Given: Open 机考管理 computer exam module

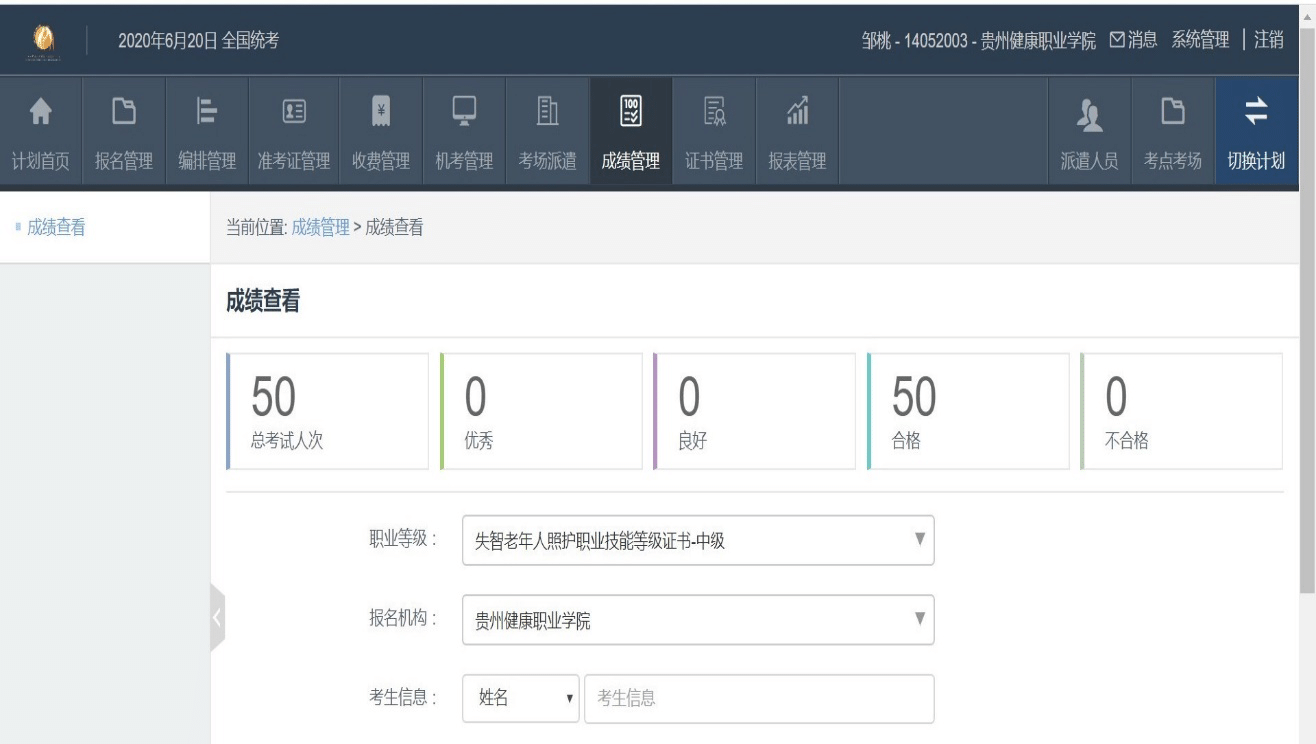Looking at the screenshot, I should point(464,133).
